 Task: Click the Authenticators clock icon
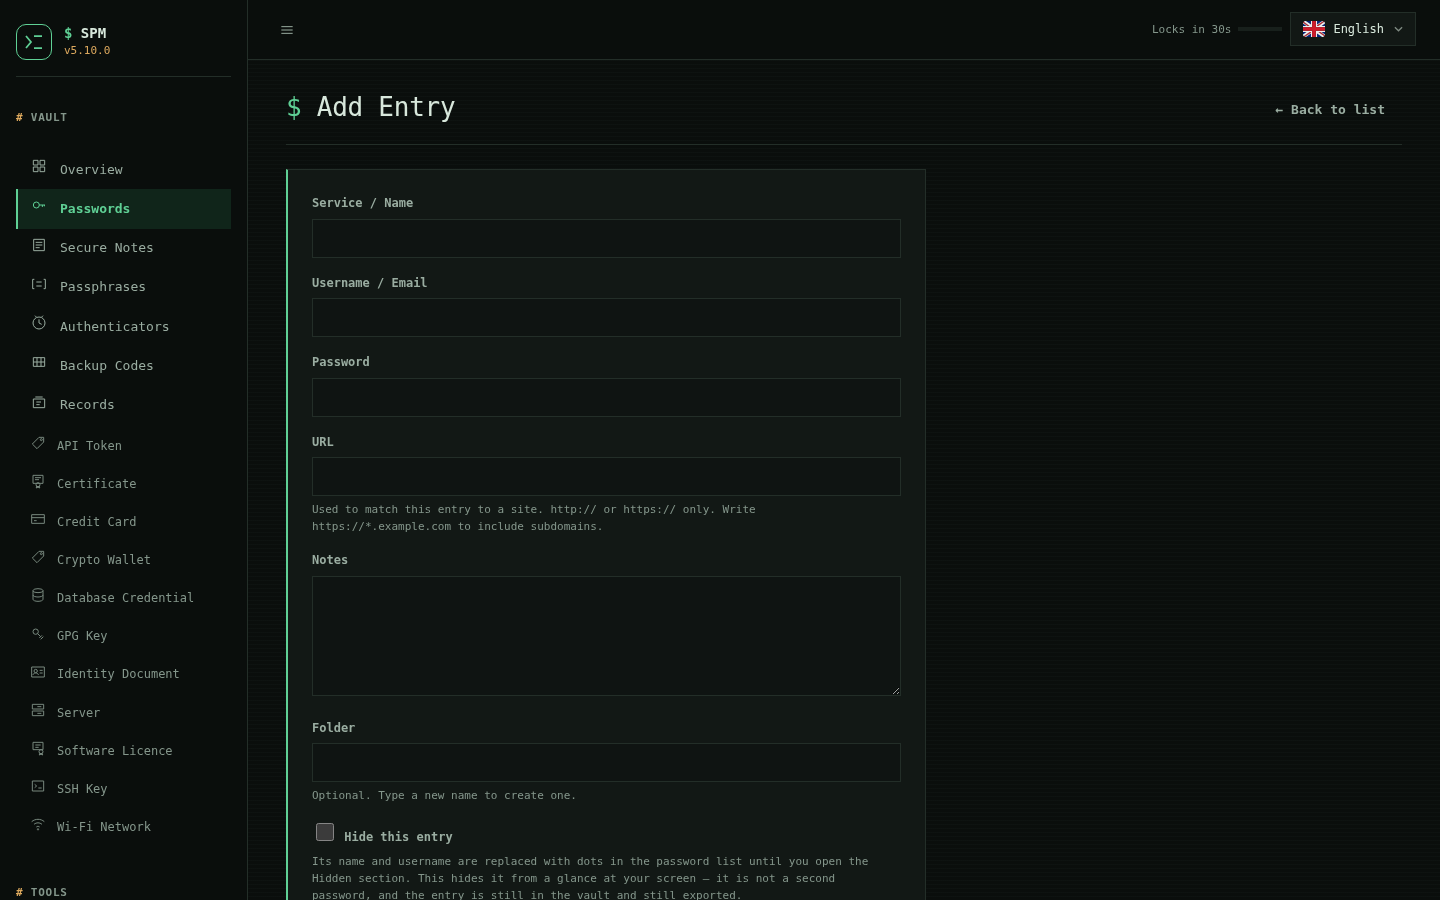pos(39,323)
